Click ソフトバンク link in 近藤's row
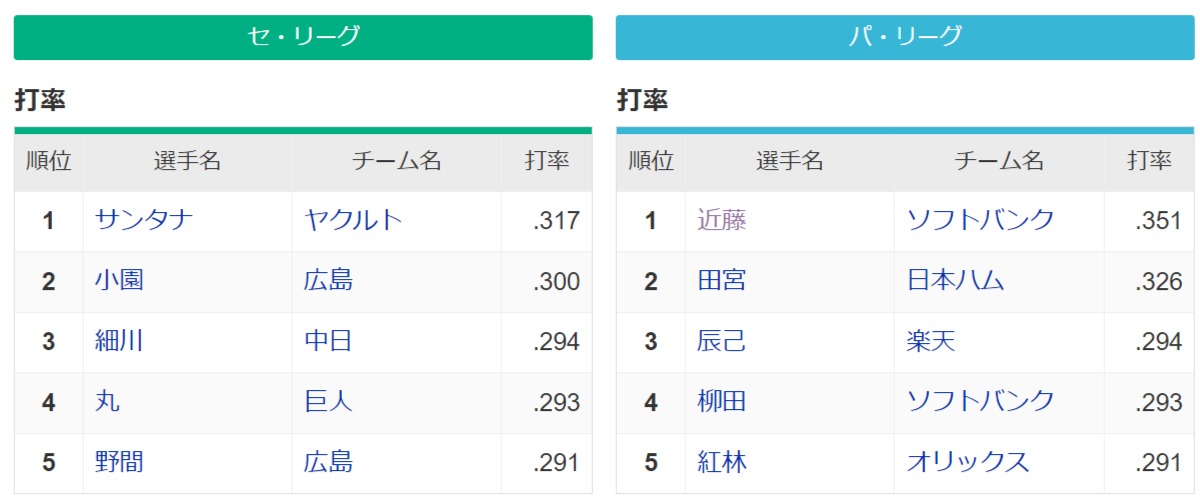Image resolution: width=1200 pixels, height=502 pixels. pos(980,220)
